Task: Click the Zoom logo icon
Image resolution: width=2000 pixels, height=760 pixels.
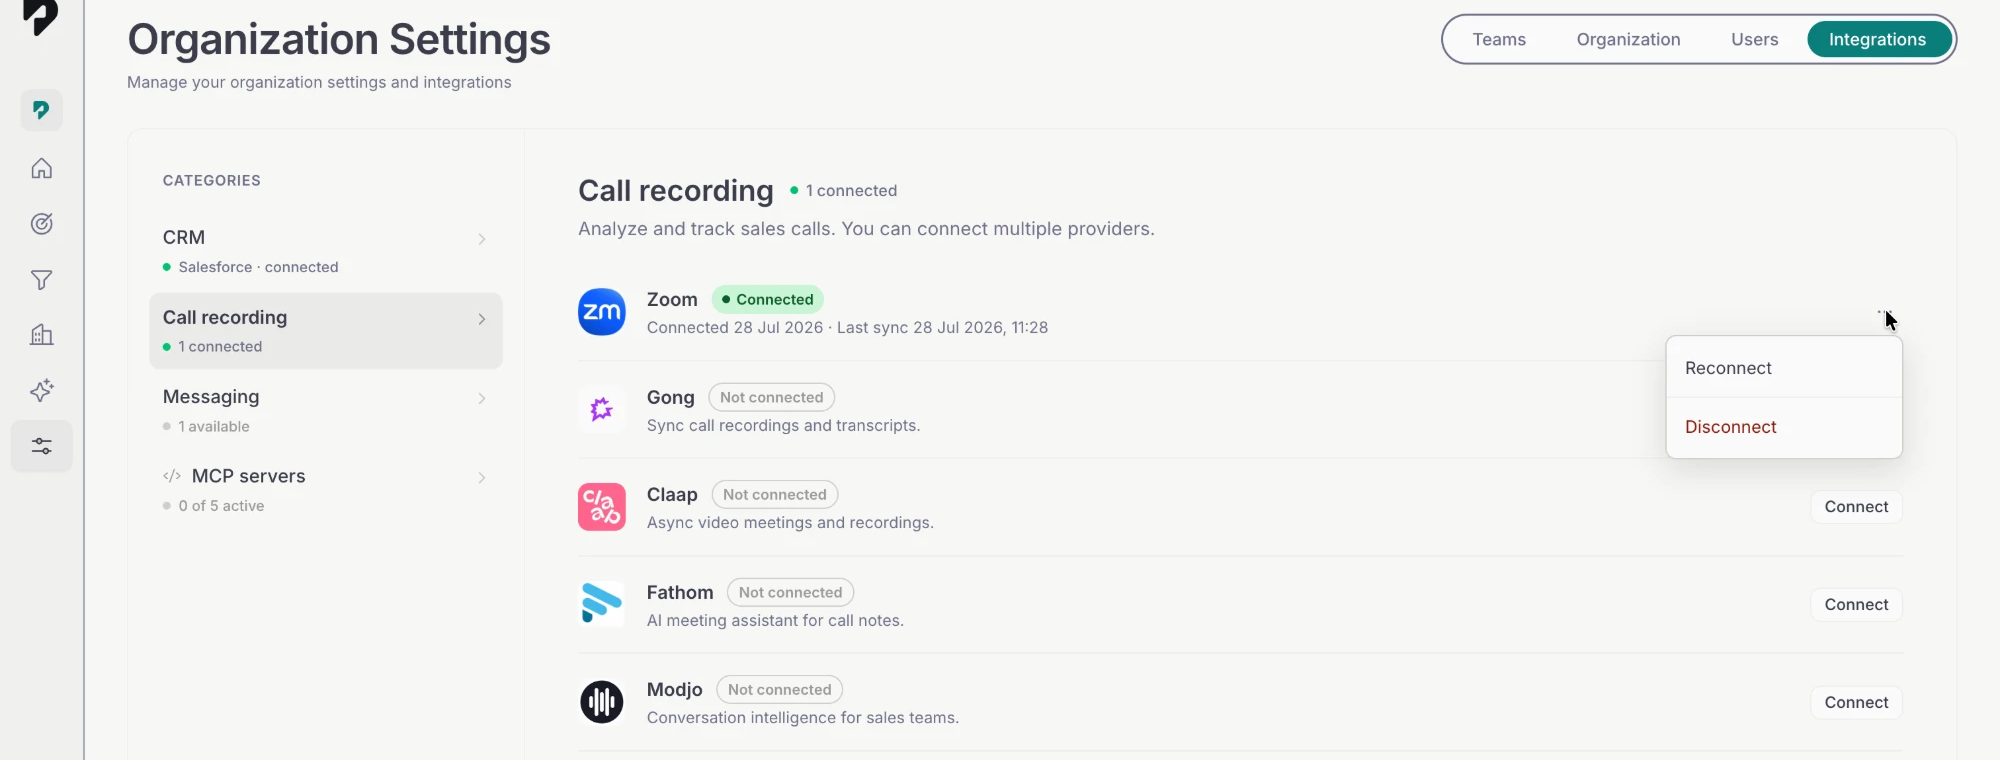Action: tap(602, 312)
